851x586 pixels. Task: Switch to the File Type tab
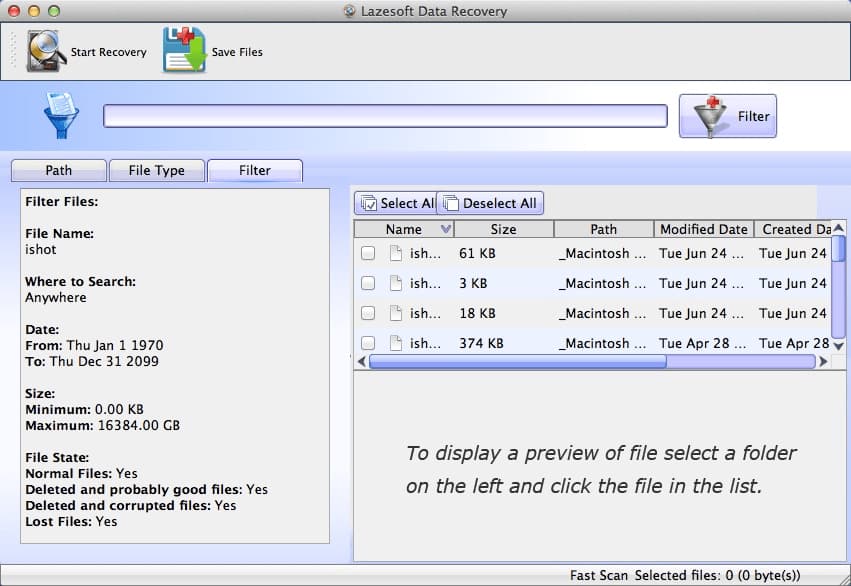(x=157, y=170)
